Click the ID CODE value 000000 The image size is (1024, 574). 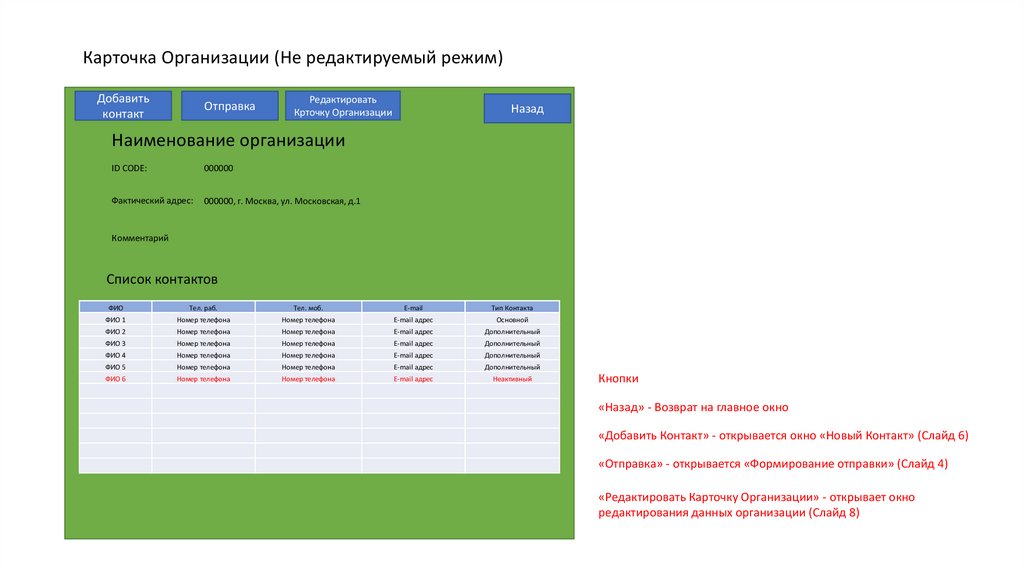point(218,168)
